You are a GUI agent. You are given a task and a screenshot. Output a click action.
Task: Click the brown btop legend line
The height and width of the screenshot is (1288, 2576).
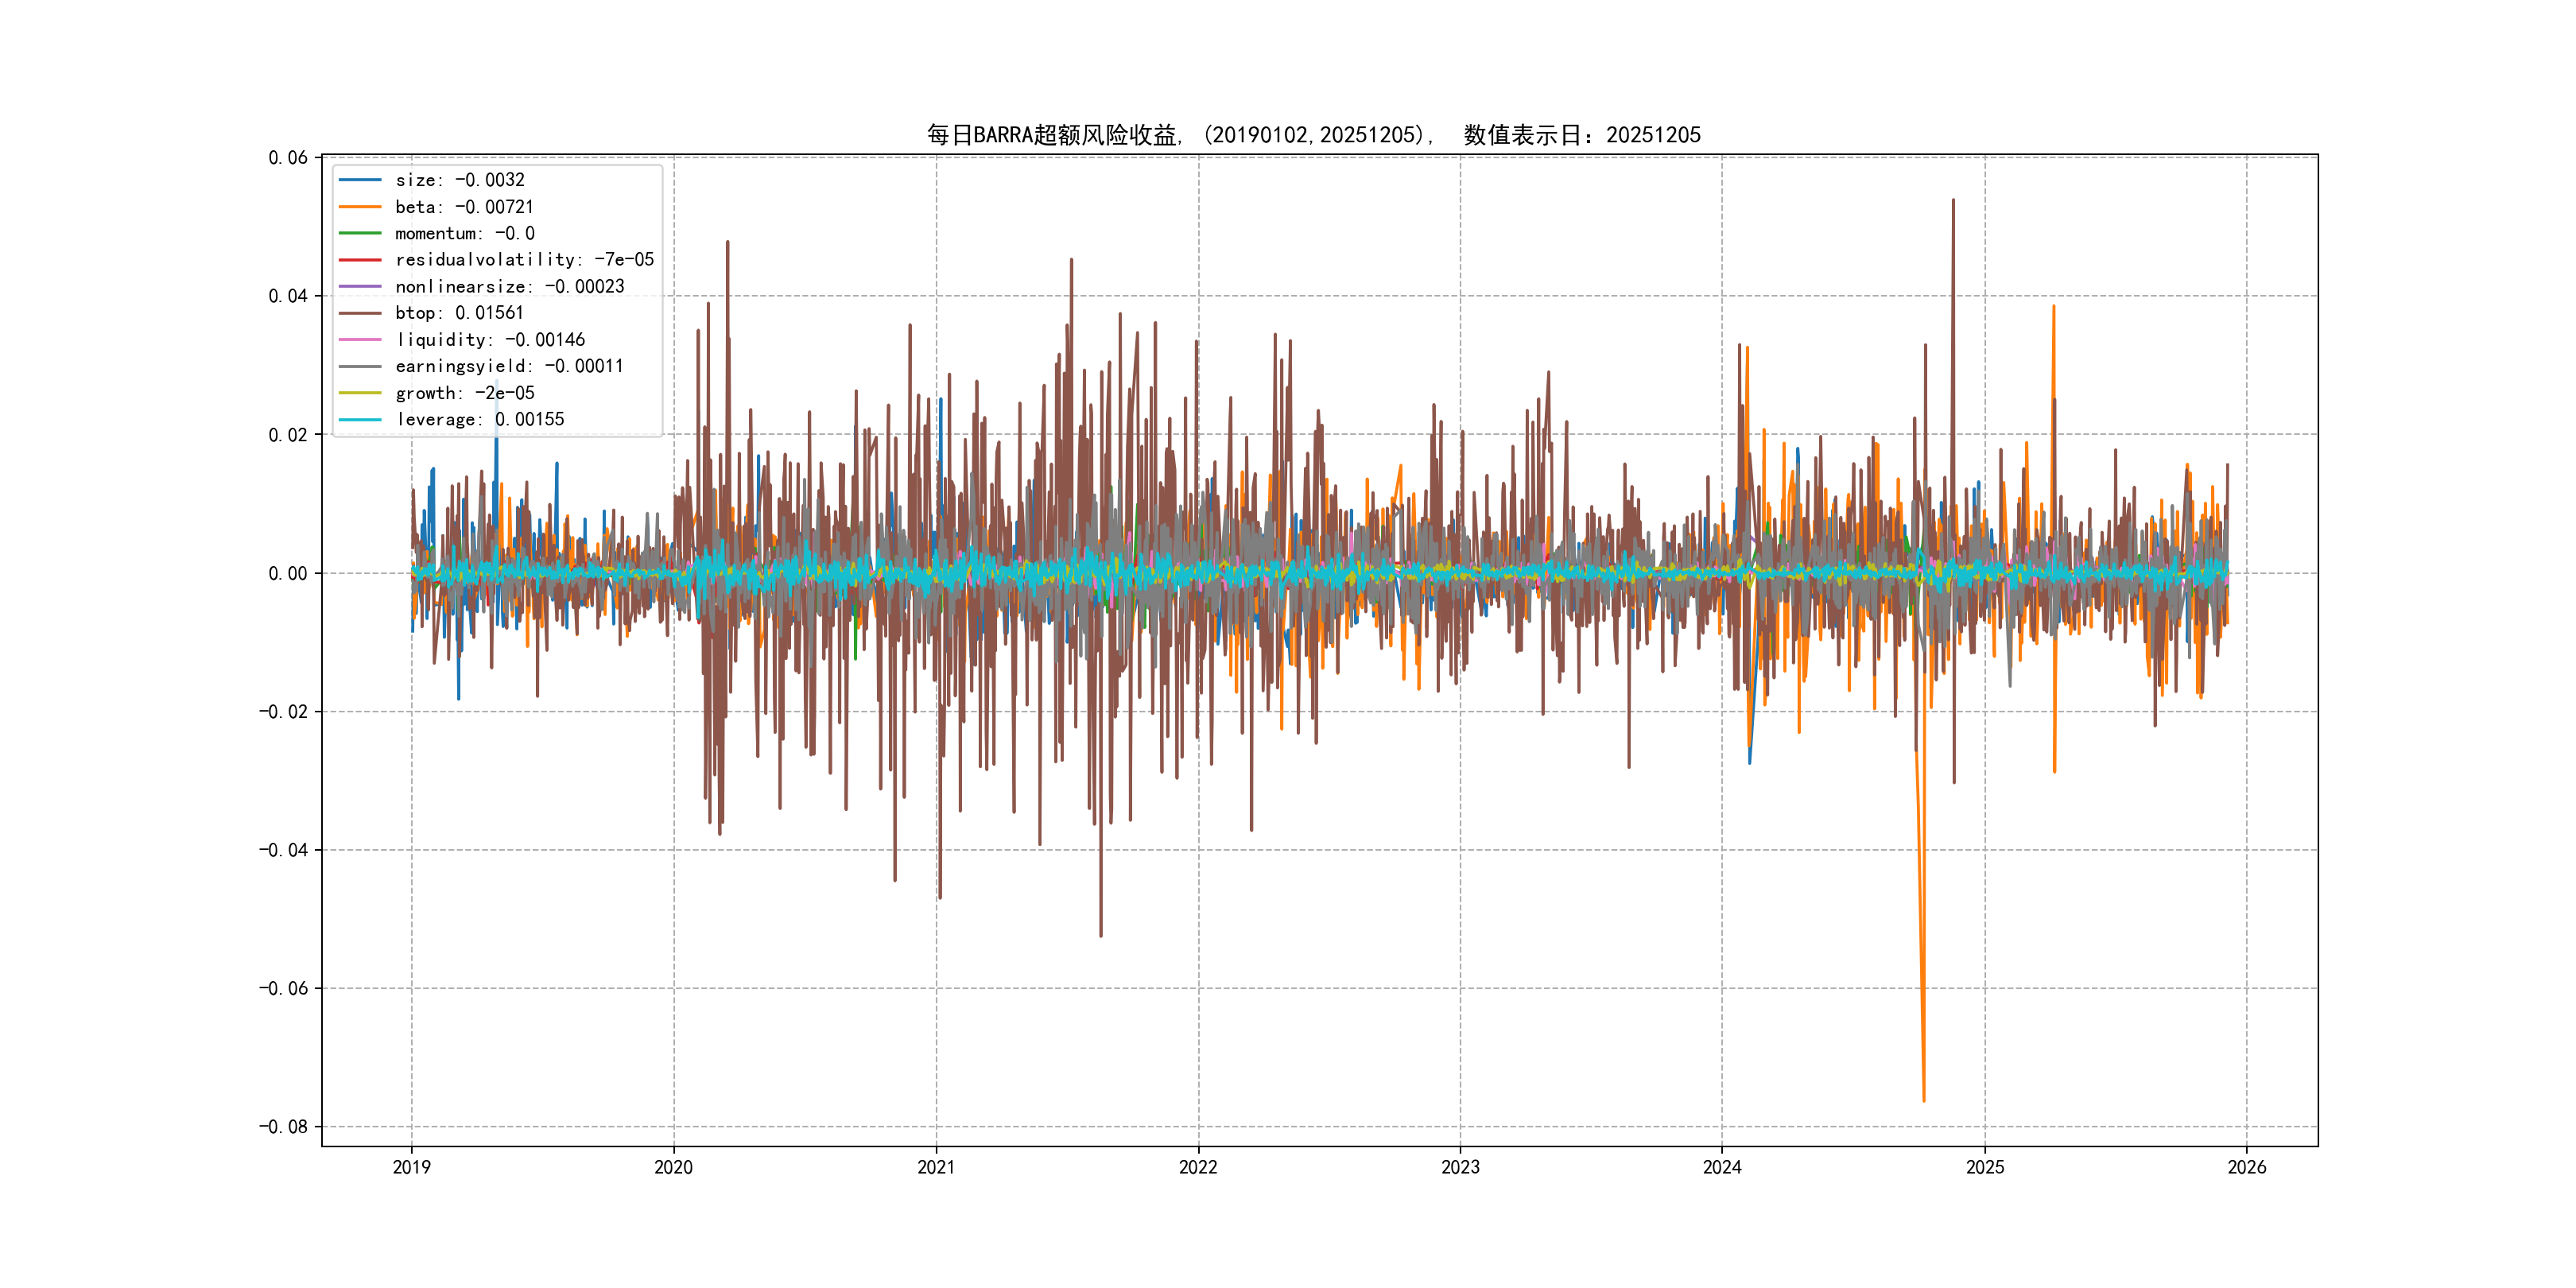360,313
